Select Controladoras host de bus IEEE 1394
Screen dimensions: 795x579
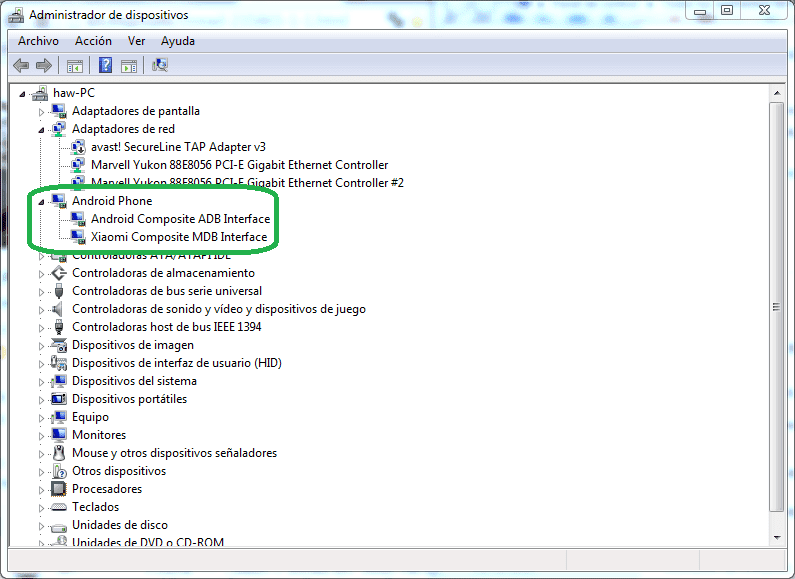pos(166,327)
